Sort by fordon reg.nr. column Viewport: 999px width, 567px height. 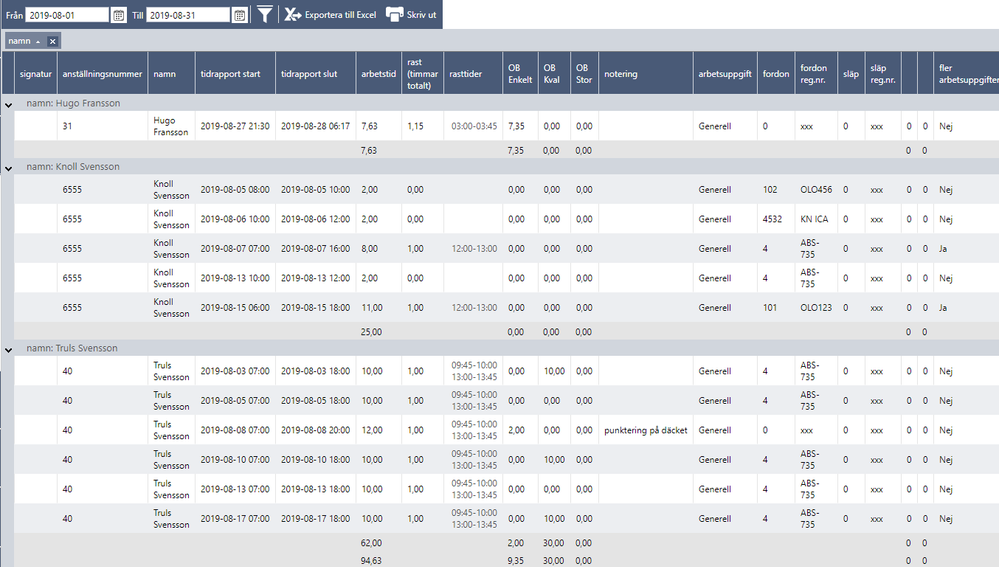(816, 73)
